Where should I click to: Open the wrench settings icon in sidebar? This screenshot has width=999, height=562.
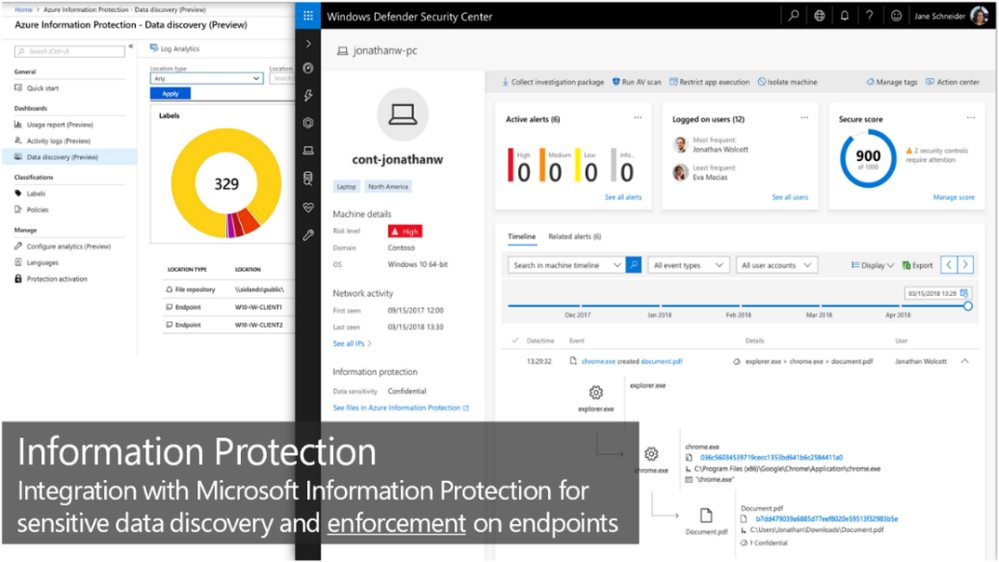308,235
